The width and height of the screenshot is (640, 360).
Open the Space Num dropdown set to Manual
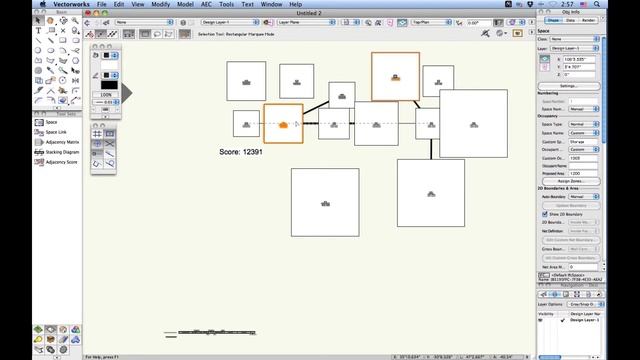pyautogui.click(x=584, y=109)
